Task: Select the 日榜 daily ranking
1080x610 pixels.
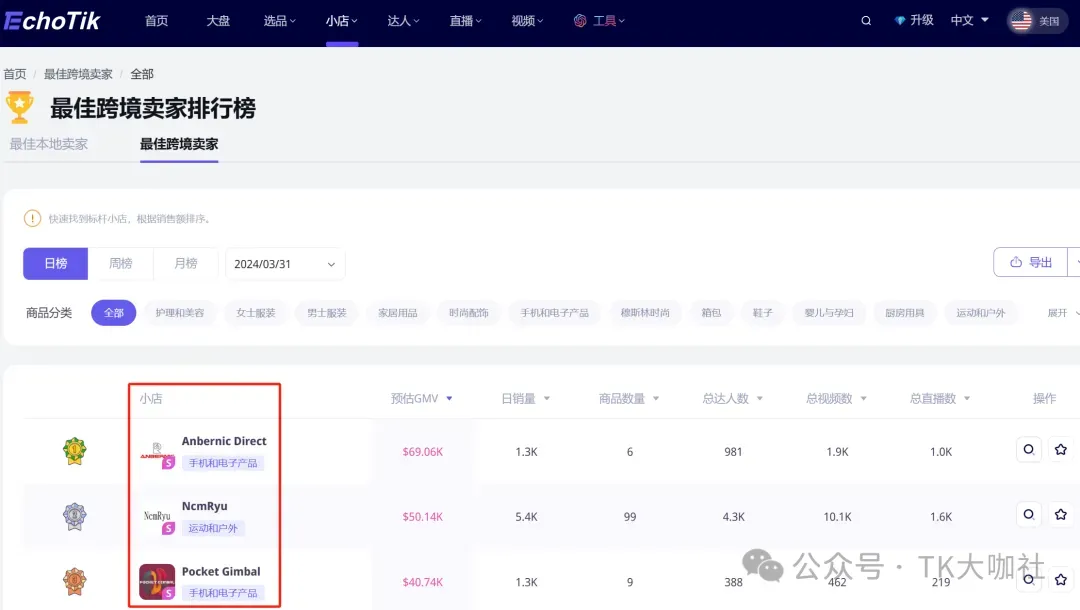Action: tap(56, 264)
